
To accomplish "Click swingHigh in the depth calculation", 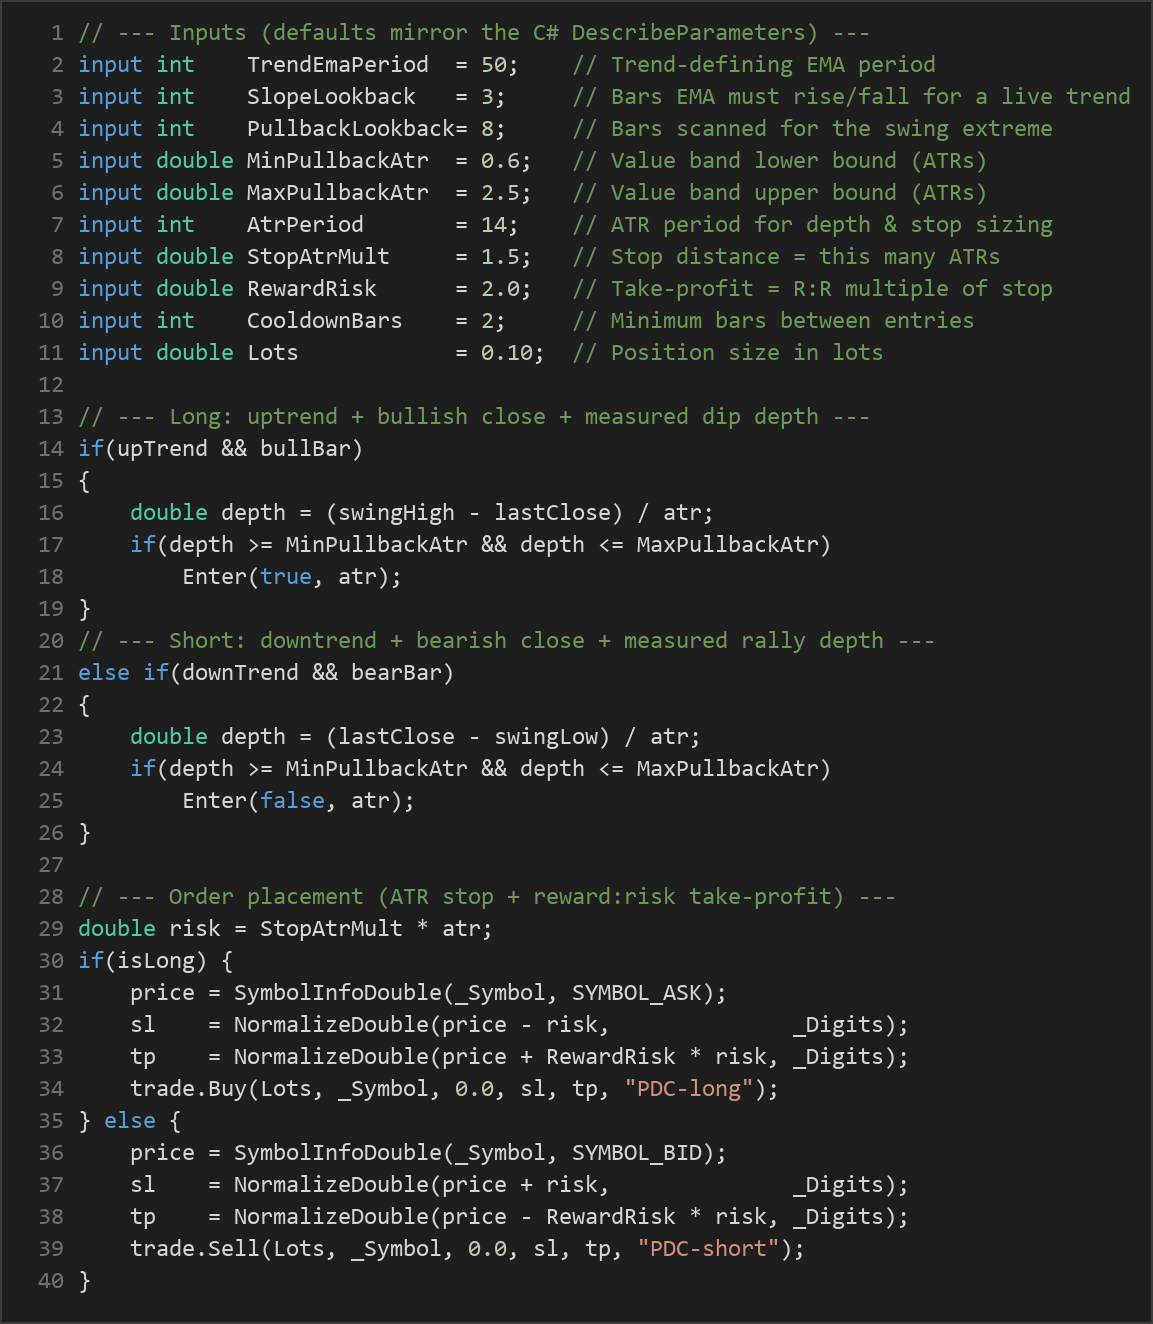I will pos(396,513).
